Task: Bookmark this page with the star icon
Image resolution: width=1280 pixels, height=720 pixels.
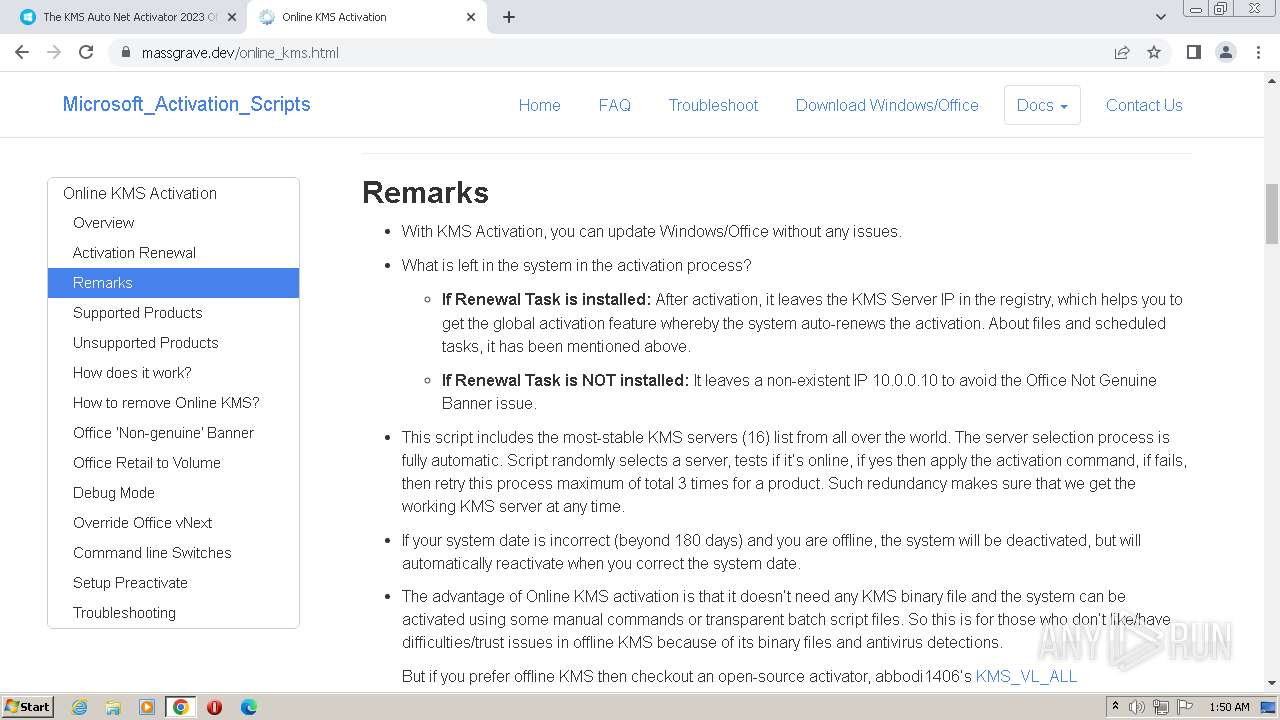Action: 1154,52
